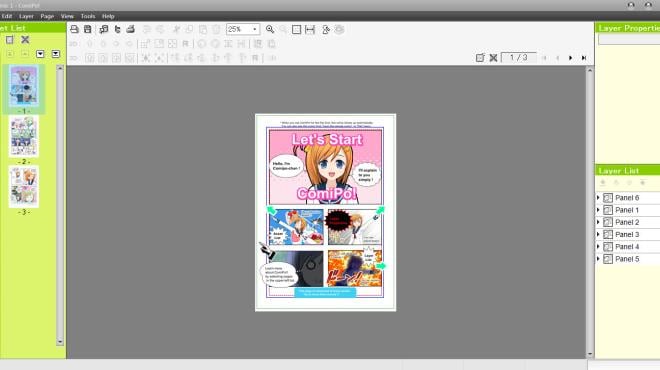Click the icon right of fit-to-width

pos(326,29)
